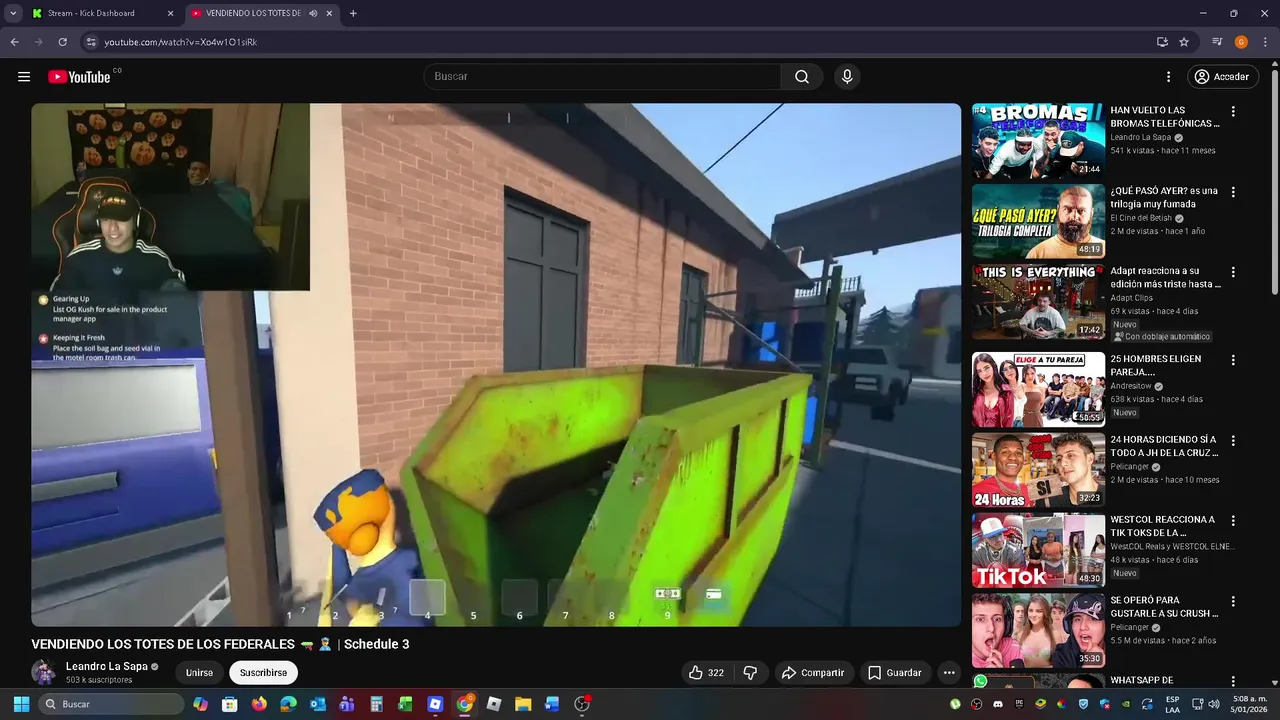Open Chrome three-dot menu
This screenshot has width=1280, height=720.
1264,42
